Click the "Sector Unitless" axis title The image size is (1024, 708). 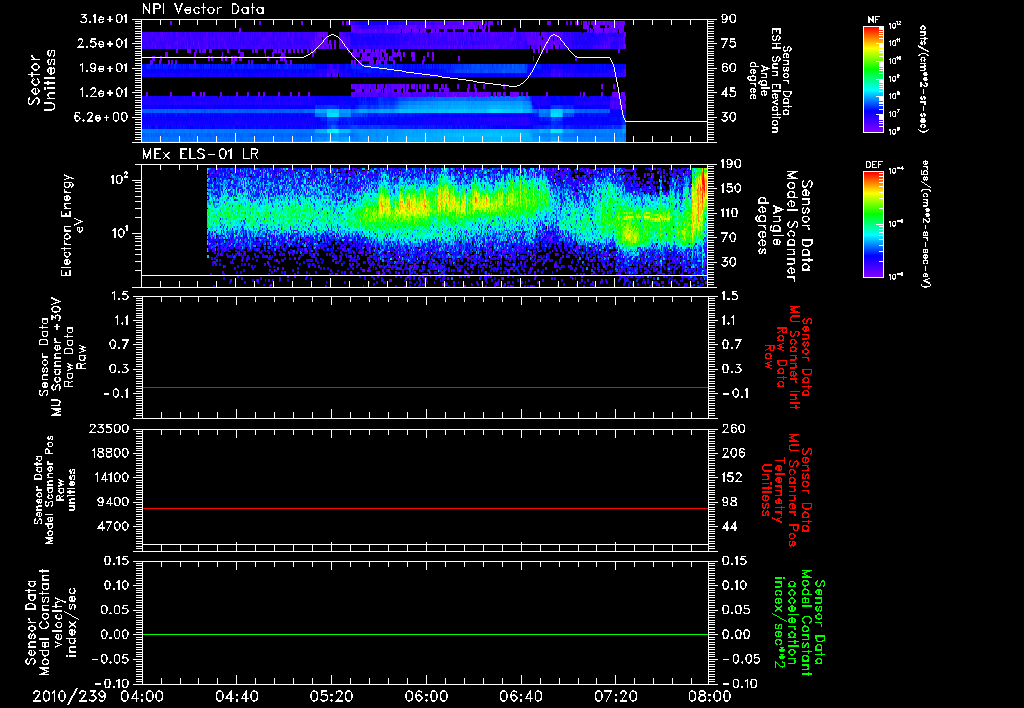tap(42, 80)
